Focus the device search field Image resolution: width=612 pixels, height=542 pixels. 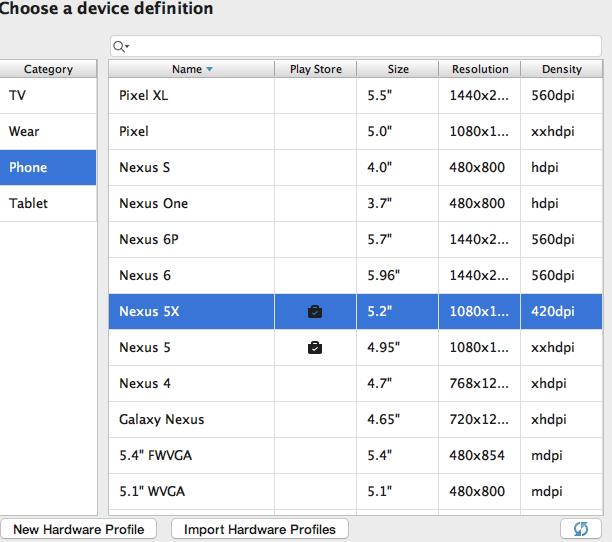point(356,46)
